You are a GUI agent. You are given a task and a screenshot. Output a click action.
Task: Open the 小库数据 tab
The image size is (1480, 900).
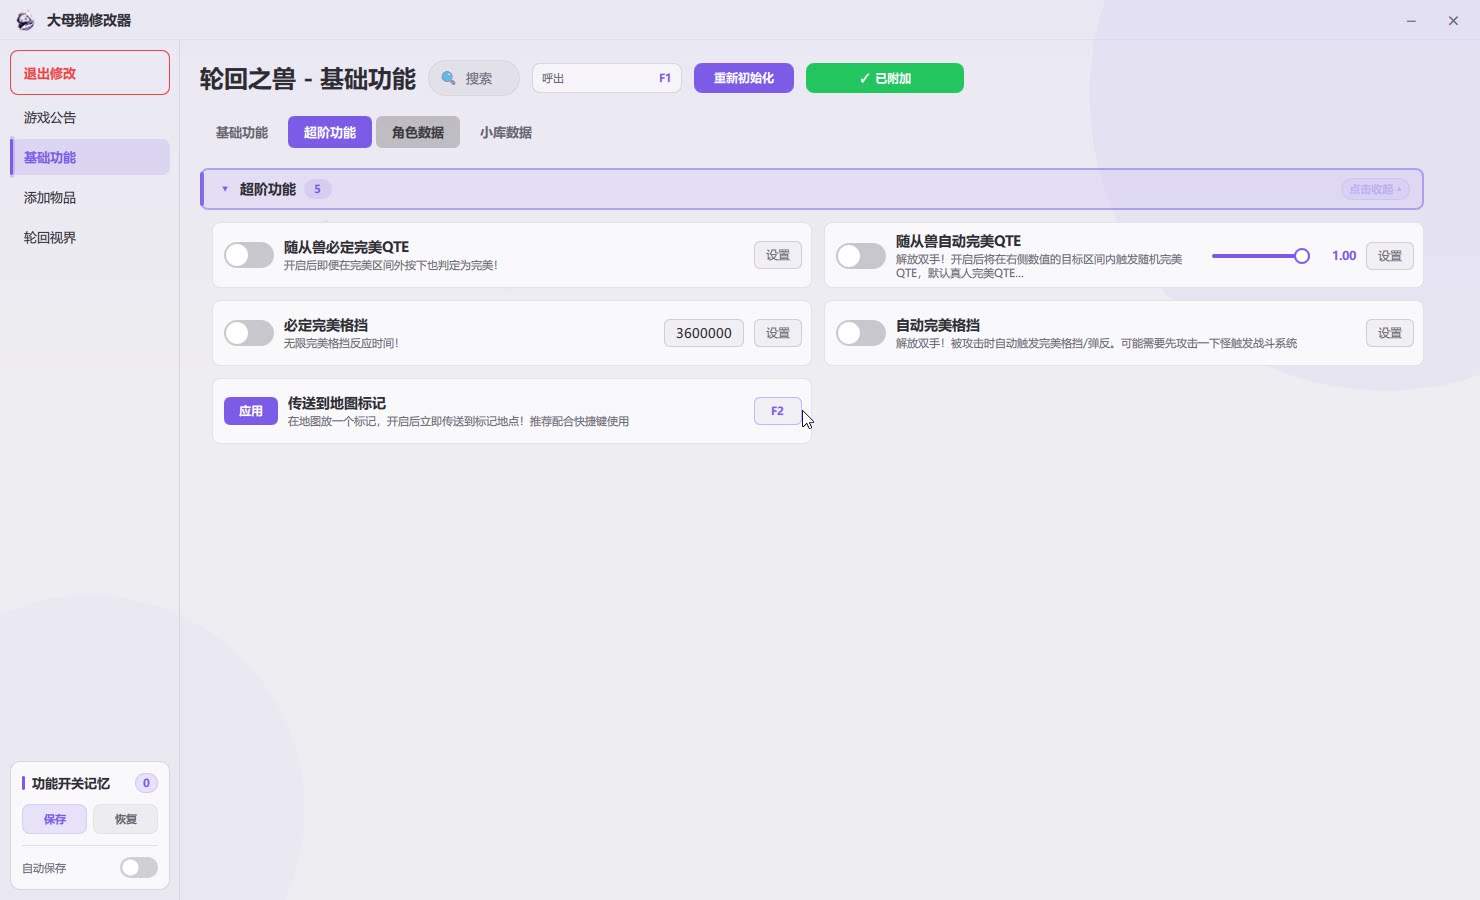(x=506, y=132)
